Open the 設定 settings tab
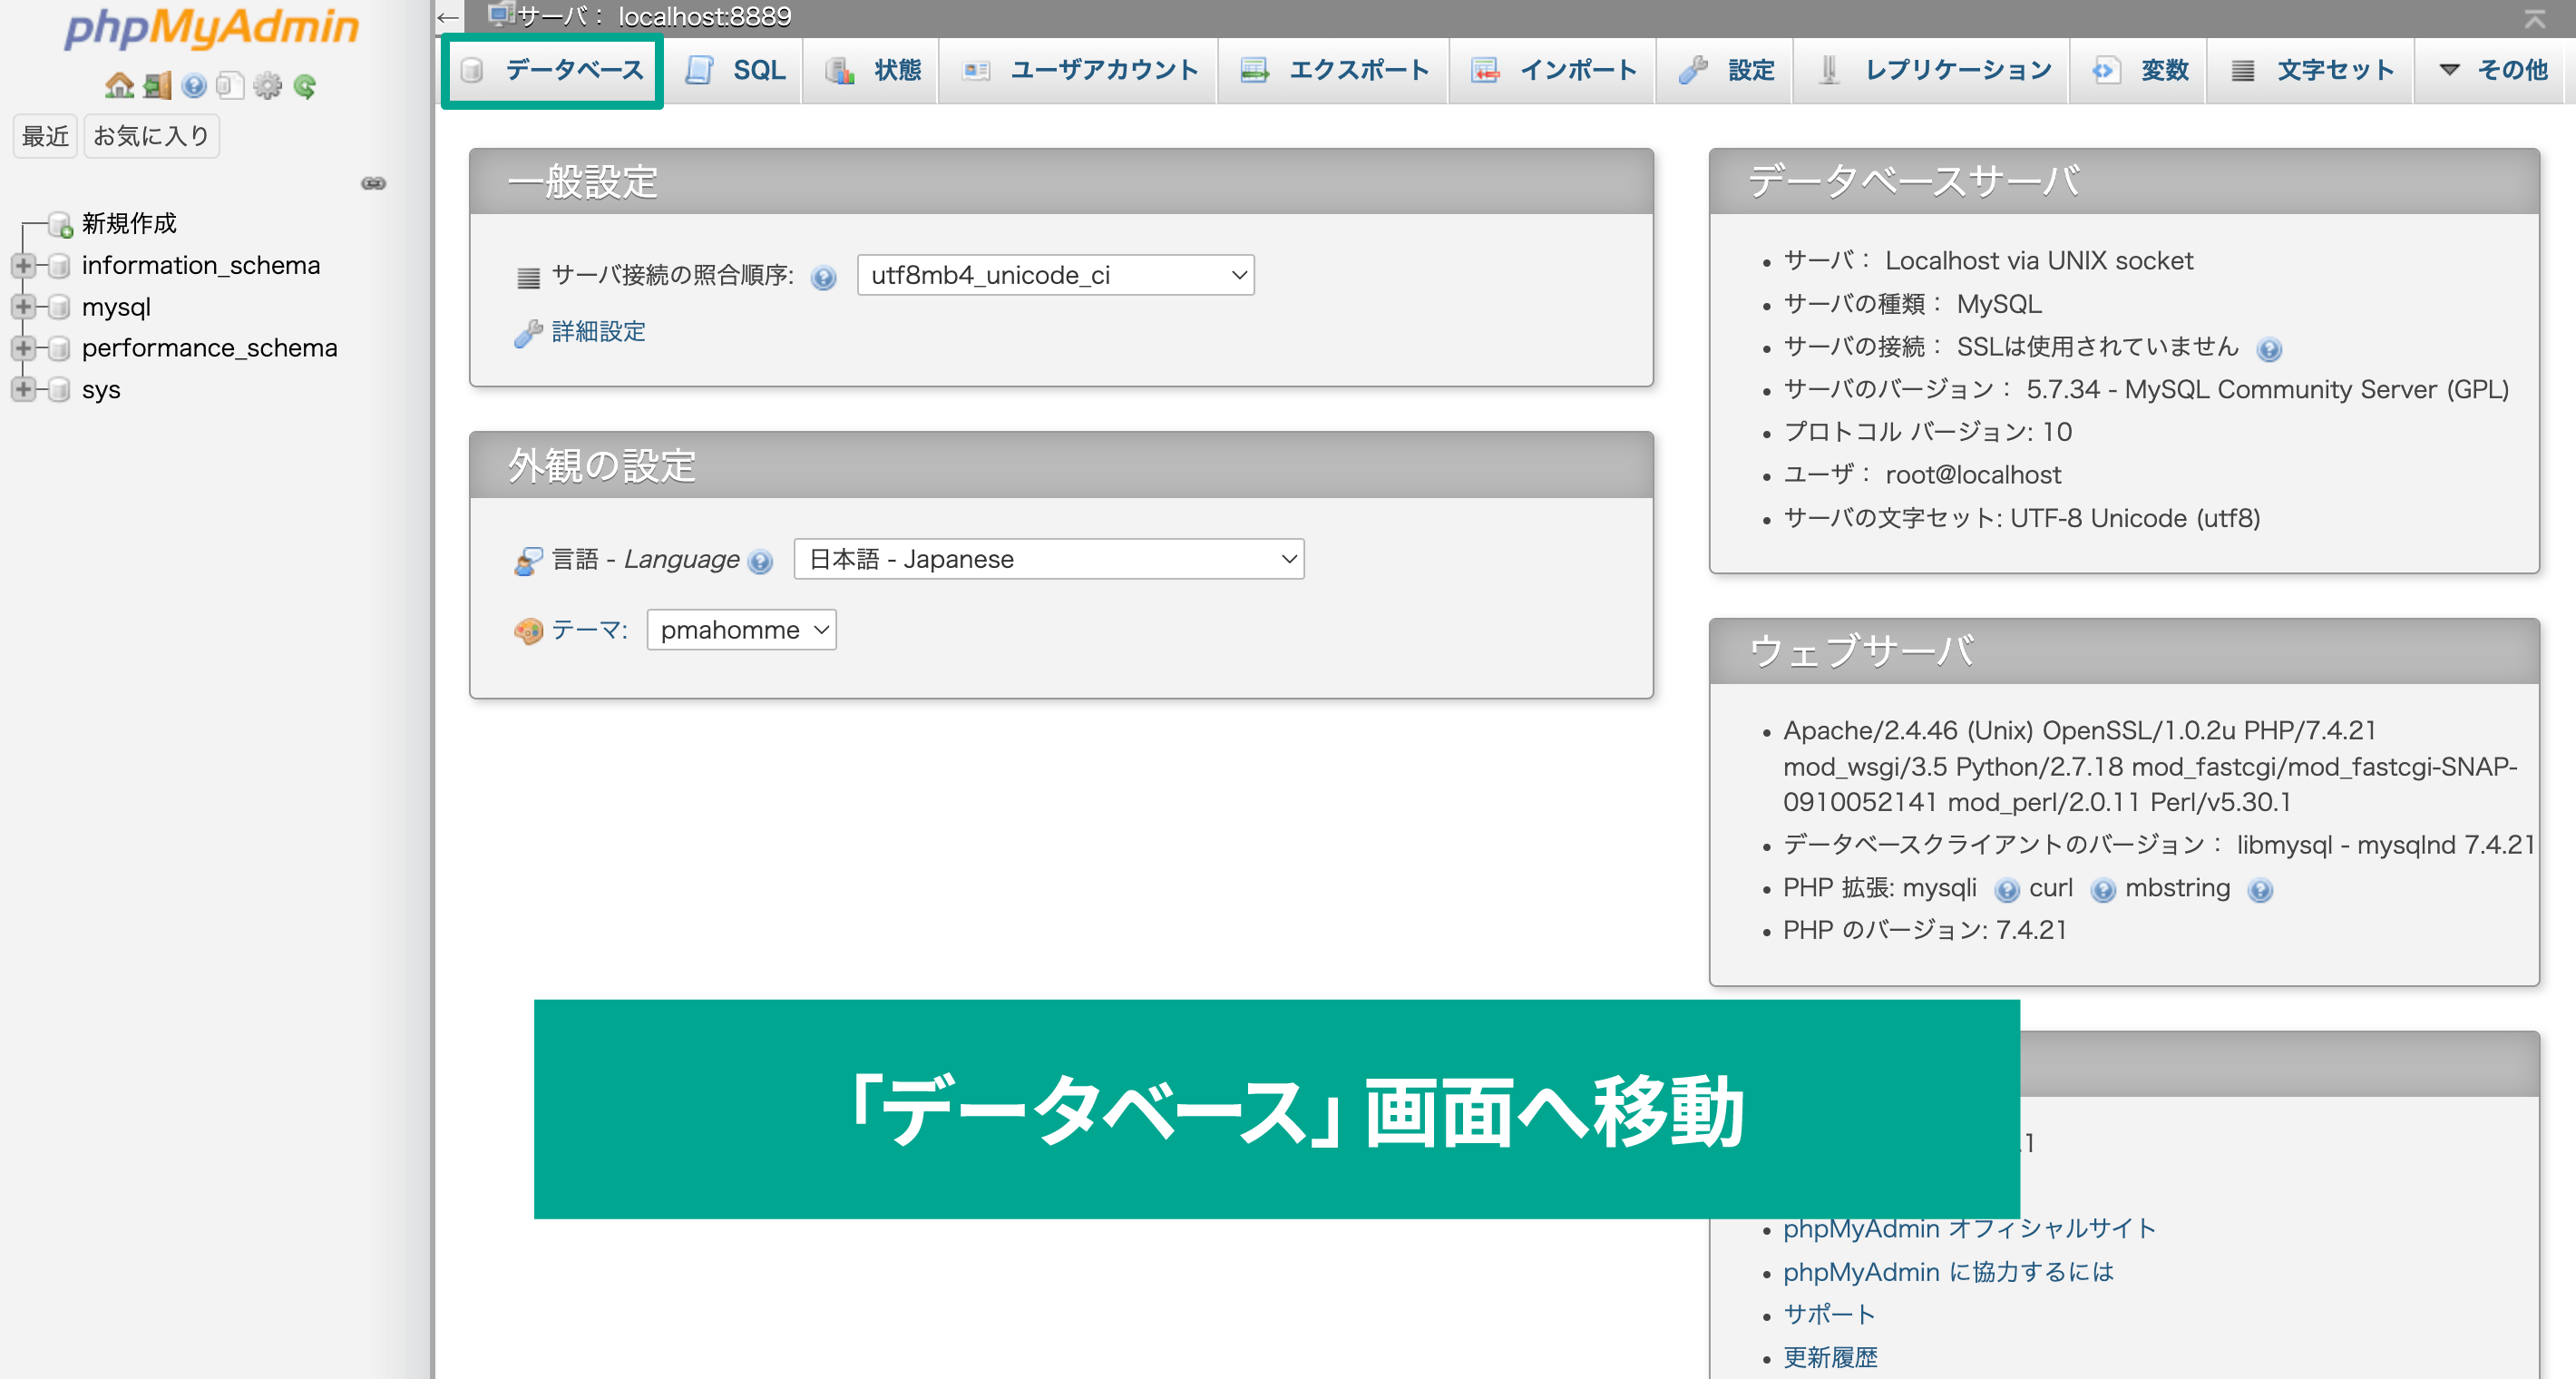This screenshot has height=1379, width=2576. click(1725, 70)
